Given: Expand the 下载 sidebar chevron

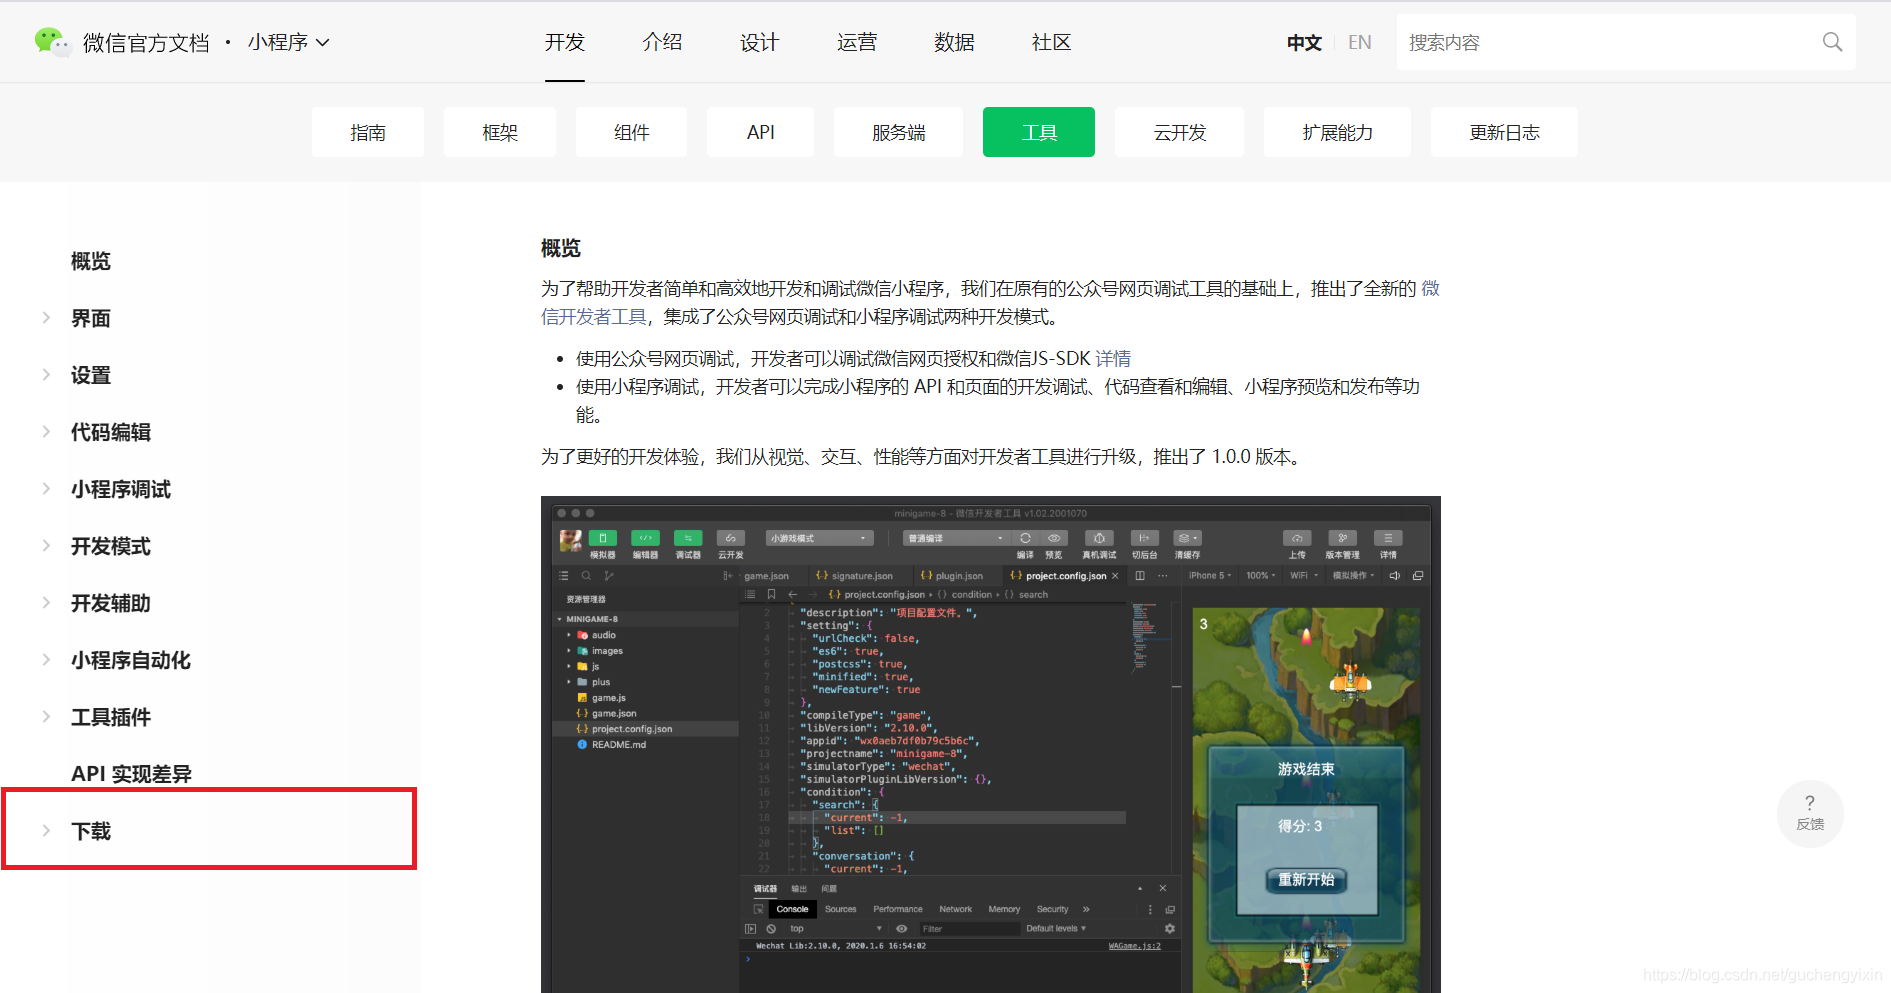Looking at the screenshot, I should (46, 831).
